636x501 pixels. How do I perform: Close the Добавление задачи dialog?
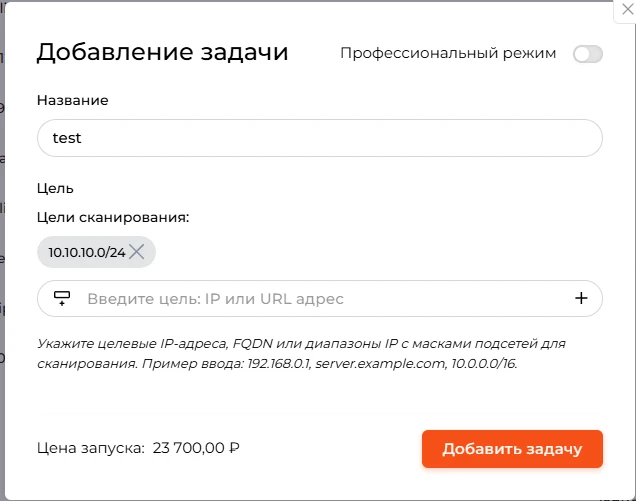627,9
